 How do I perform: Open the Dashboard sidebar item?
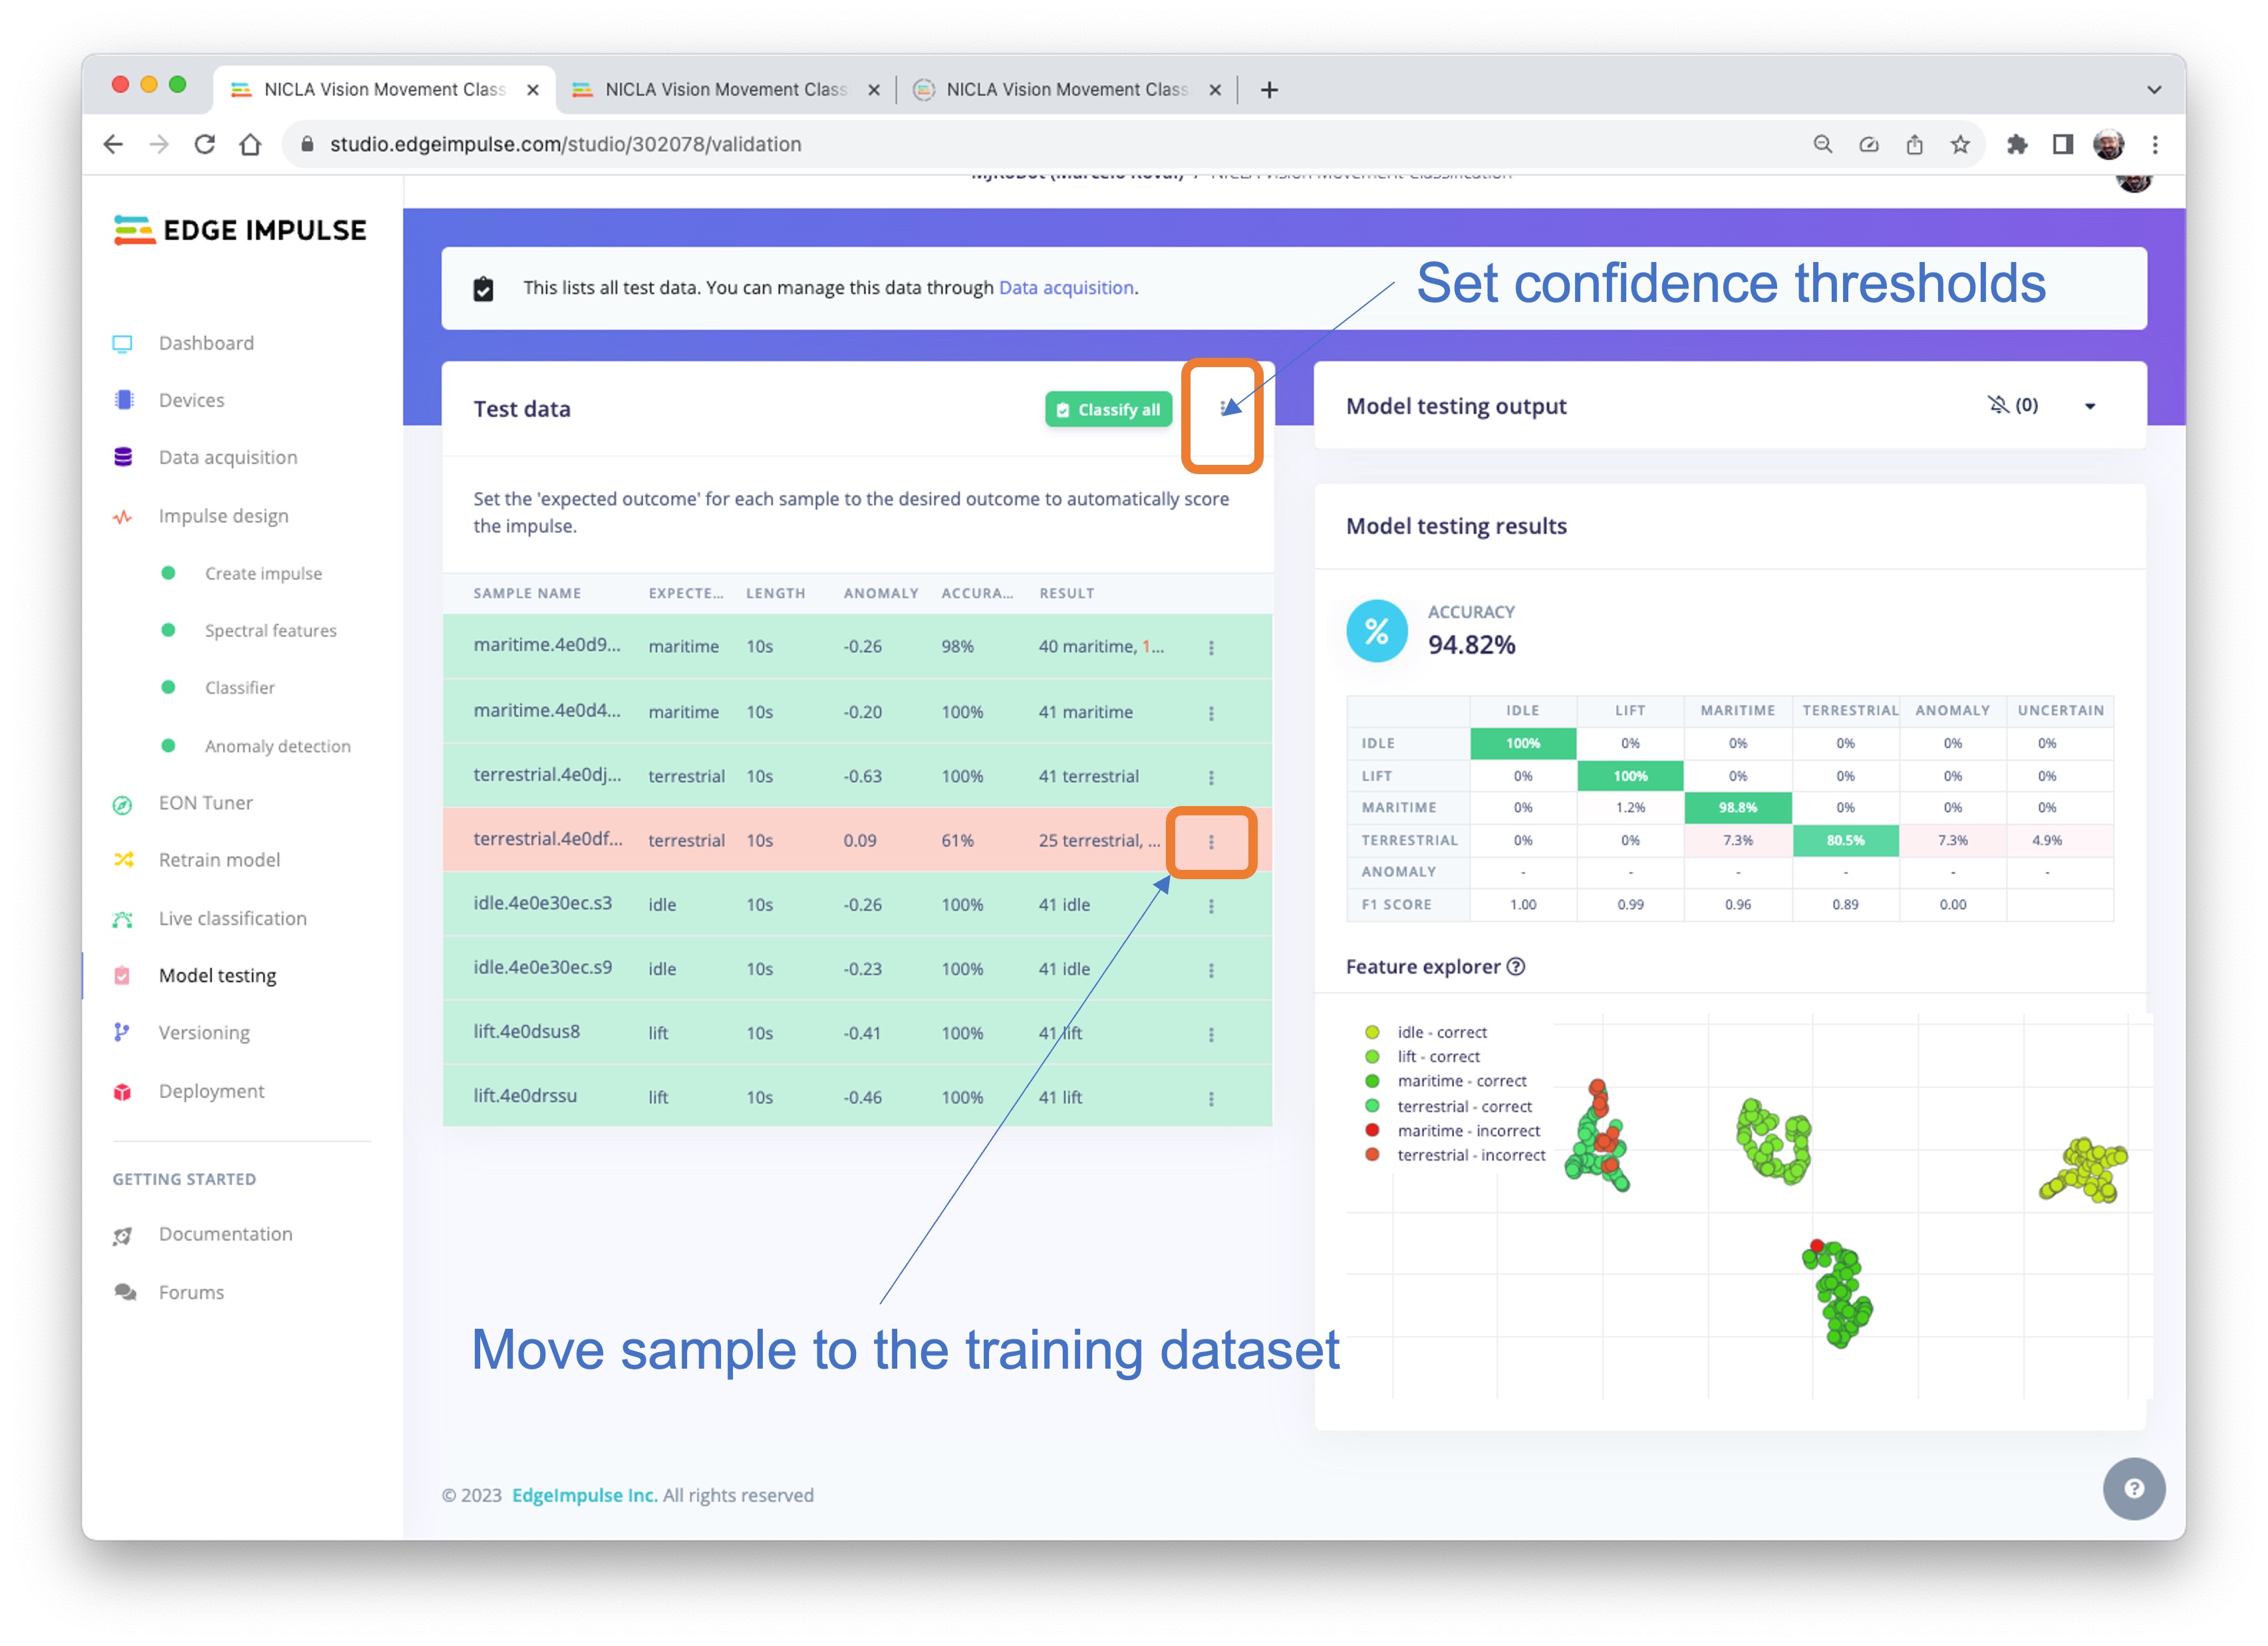coord(206,343)
